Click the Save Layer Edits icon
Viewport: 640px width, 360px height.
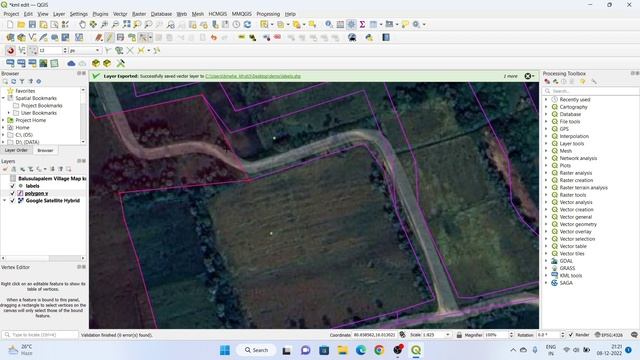(120, 38)
